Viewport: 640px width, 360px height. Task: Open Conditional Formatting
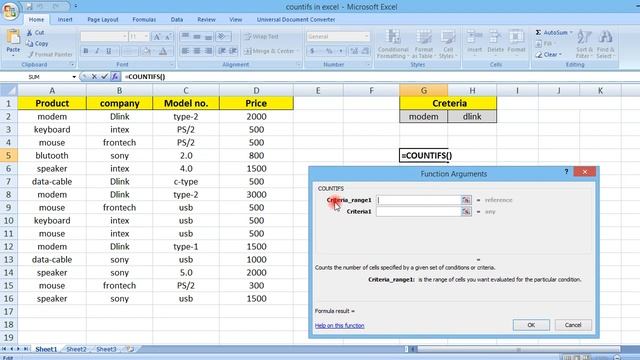(x=393, y=44)
